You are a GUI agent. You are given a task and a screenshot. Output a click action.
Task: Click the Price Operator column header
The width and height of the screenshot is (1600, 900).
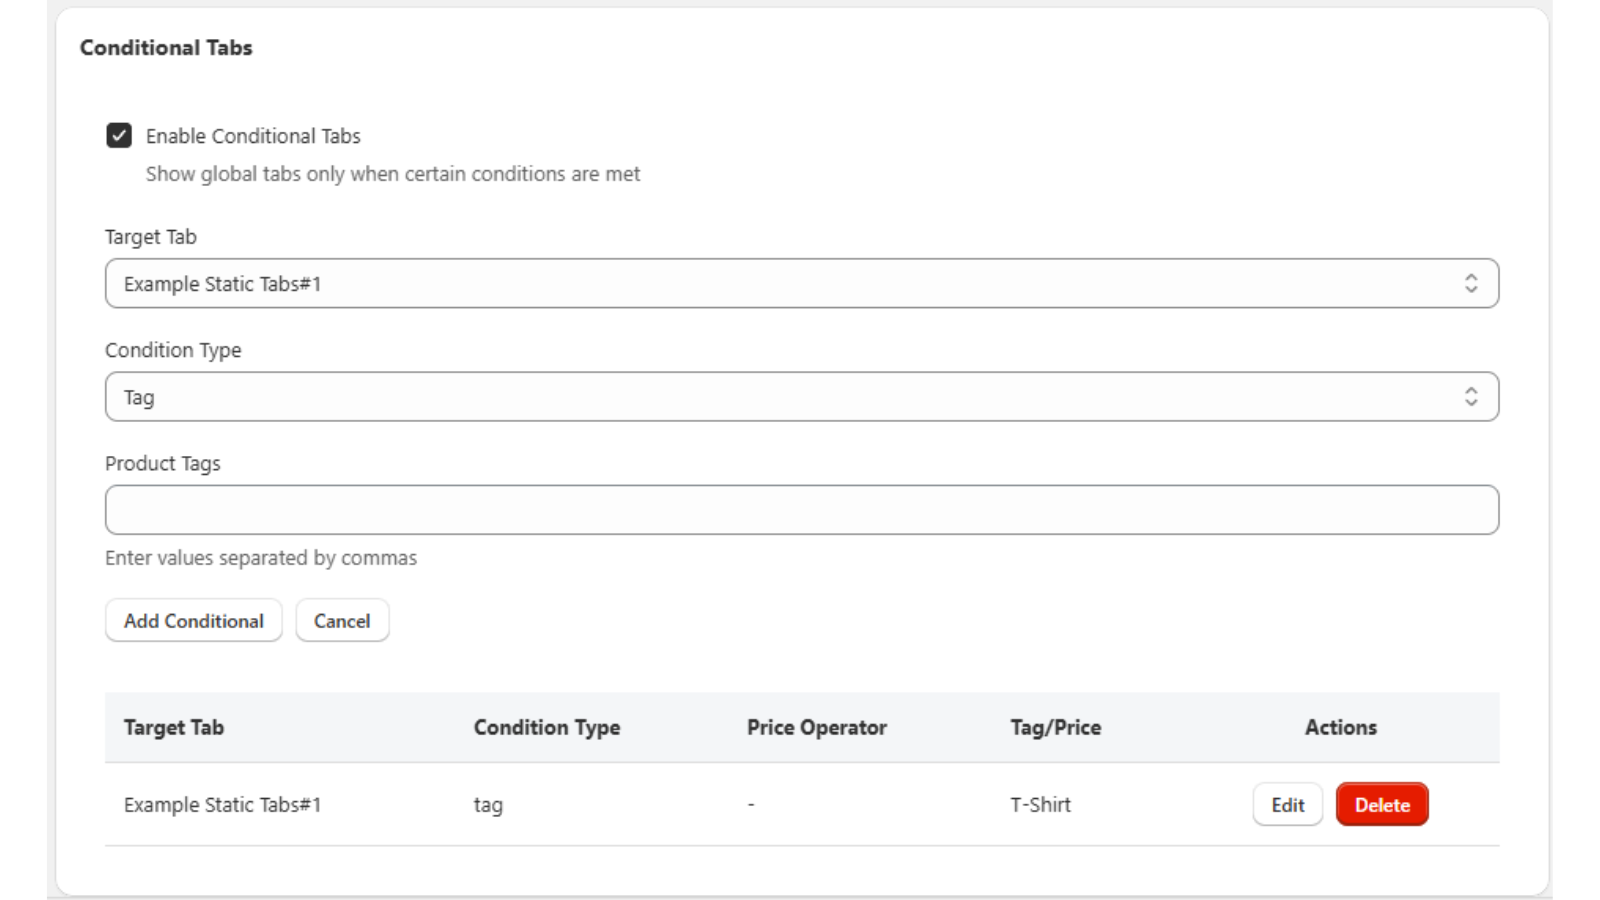[817, 727]
